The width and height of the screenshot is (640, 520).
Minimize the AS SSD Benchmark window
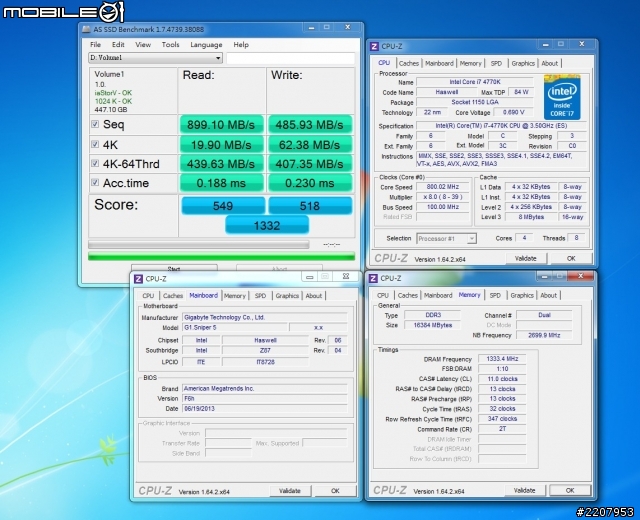[x=311, y=27]
